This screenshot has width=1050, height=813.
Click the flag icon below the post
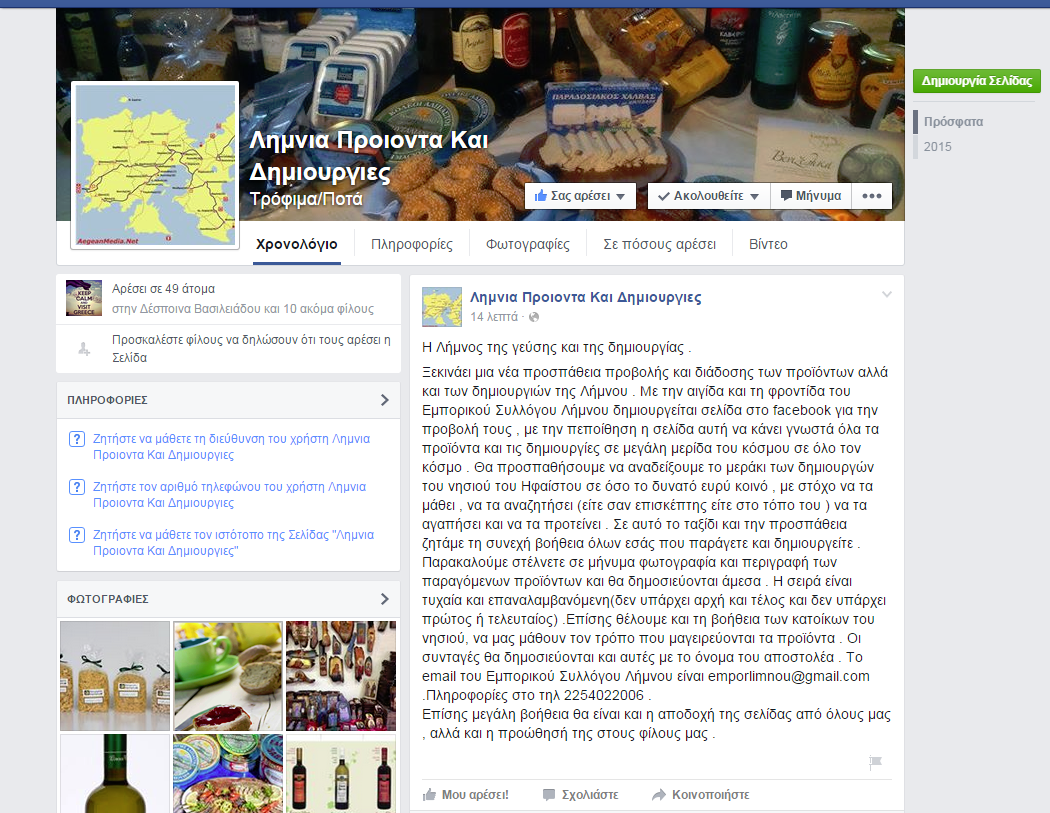(875, 762)
